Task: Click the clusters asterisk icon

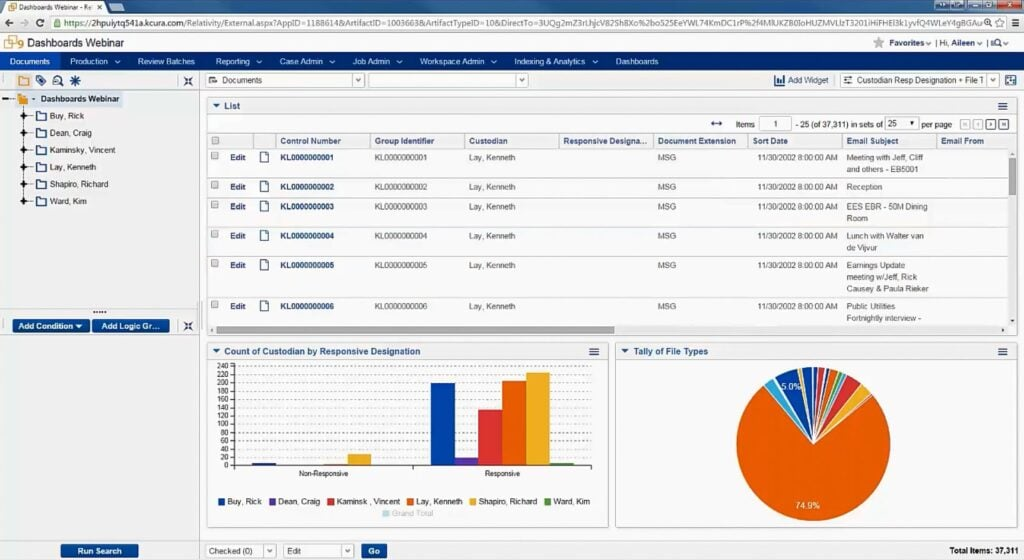Action: (75, 81)
